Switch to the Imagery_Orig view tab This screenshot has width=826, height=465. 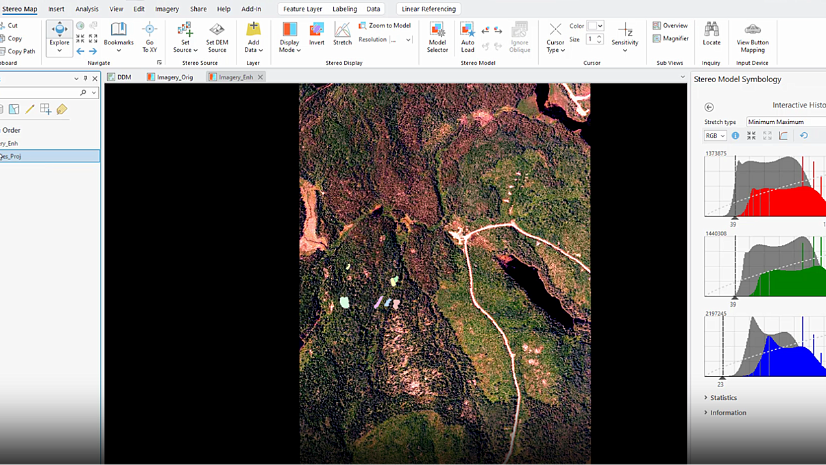(x=170, y=77)
